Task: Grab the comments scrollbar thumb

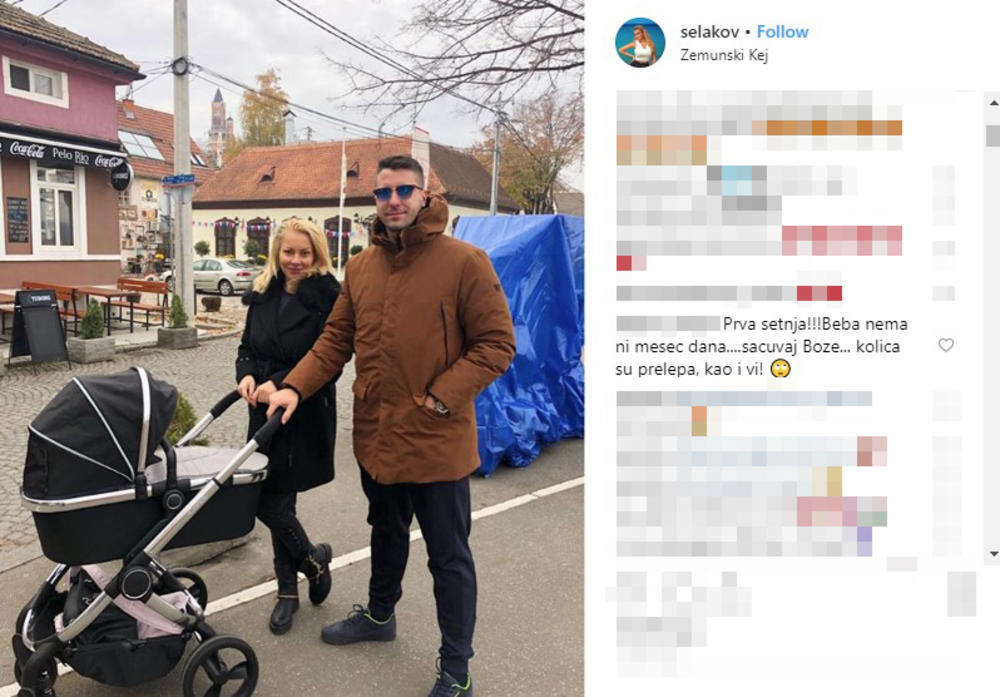Action: pyautogui.click(x=993, y=135)
